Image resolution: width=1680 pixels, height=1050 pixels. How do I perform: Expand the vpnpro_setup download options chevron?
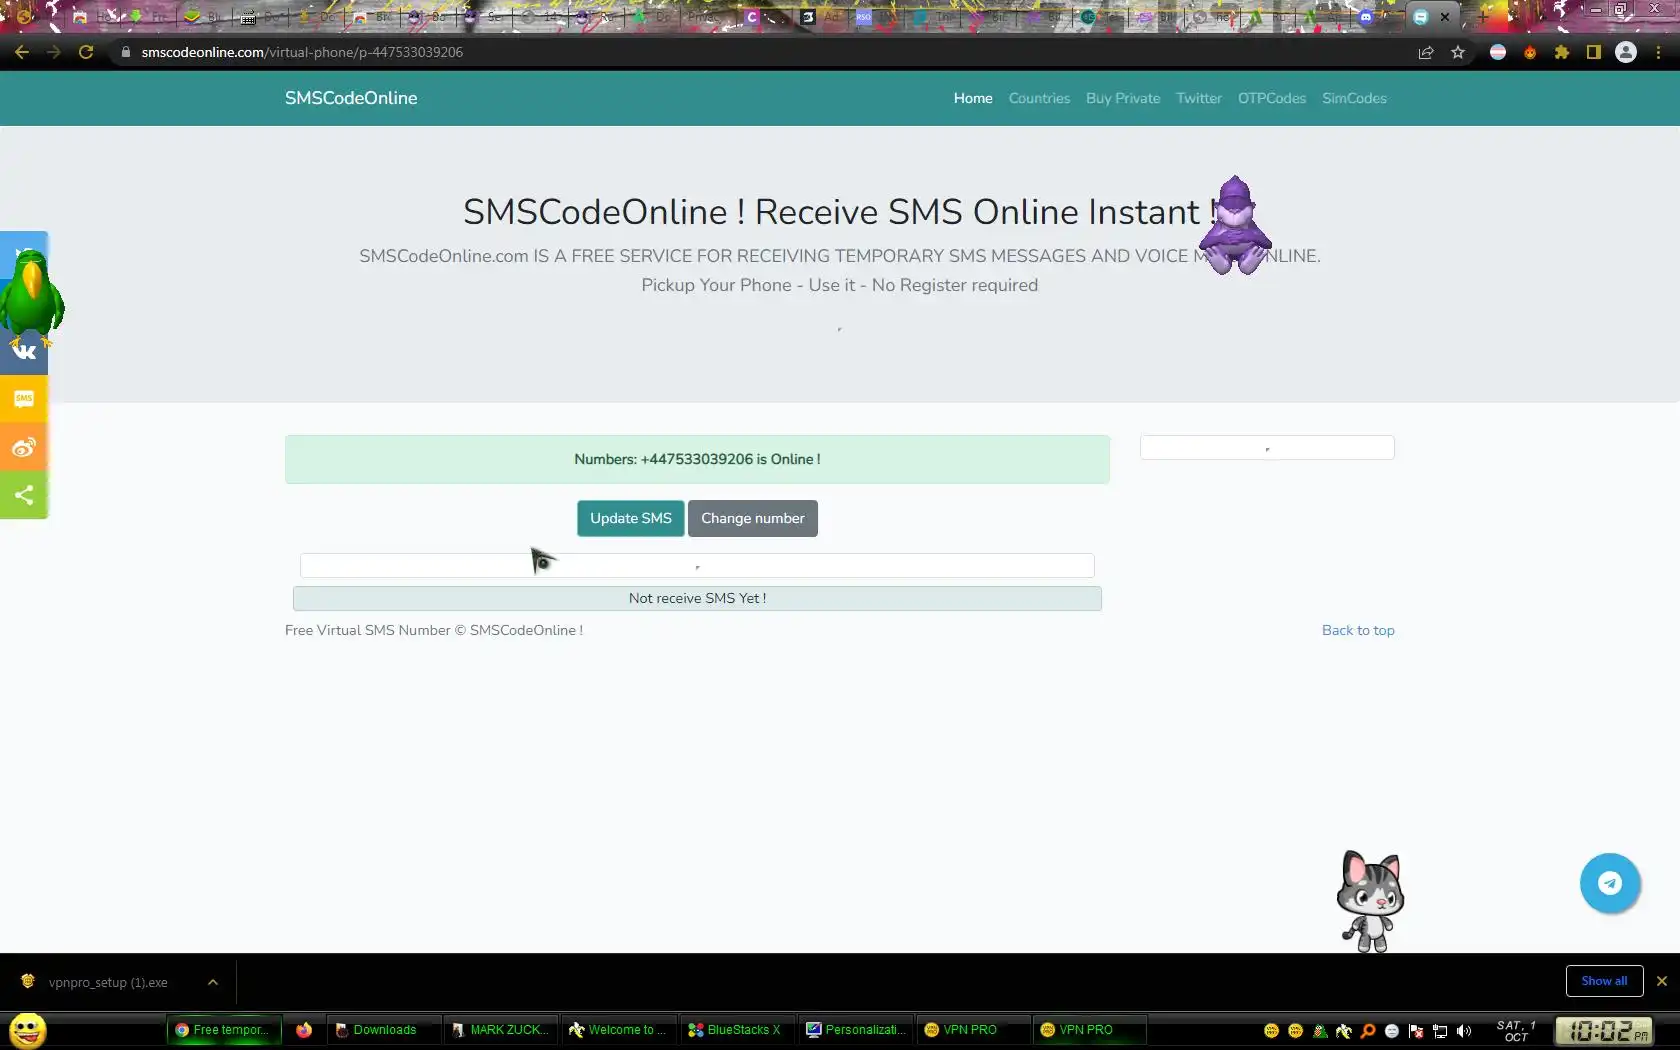tap(213, 982)
